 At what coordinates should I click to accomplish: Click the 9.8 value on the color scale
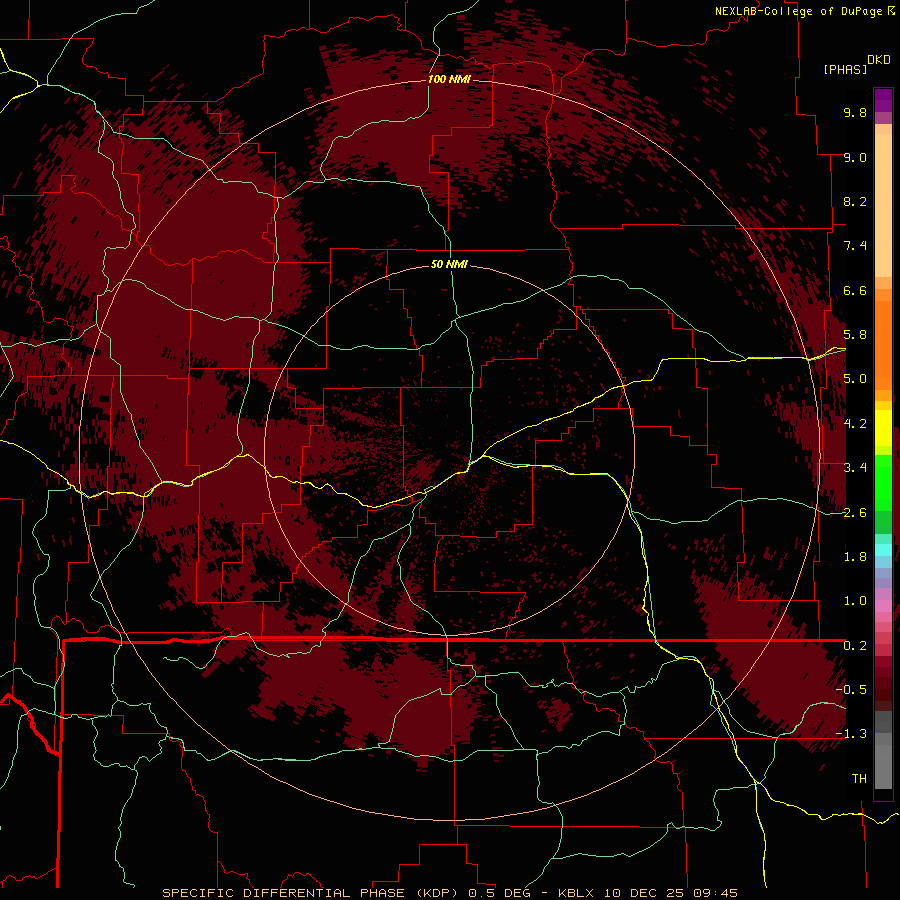855,112
